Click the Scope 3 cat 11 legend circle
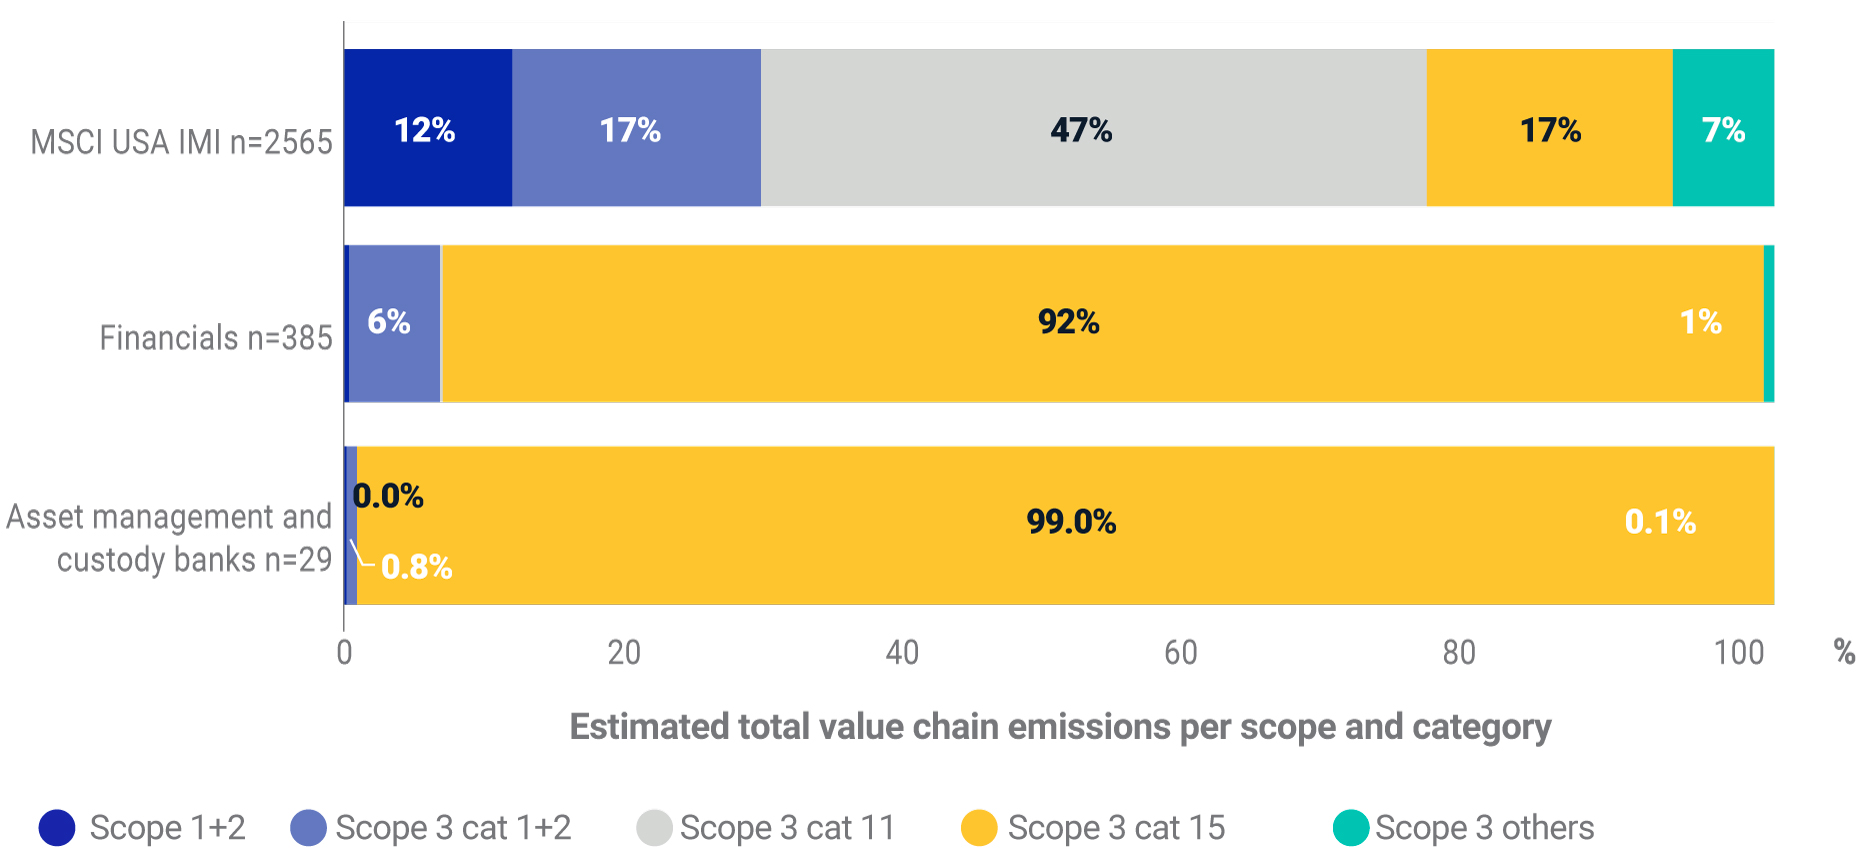The width and height of the screenshot is (1870, 860). click(x=654, y=828)
